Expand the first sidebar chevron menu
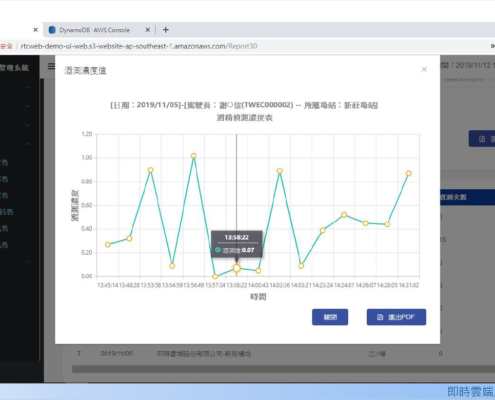 [x=27, y=88]
